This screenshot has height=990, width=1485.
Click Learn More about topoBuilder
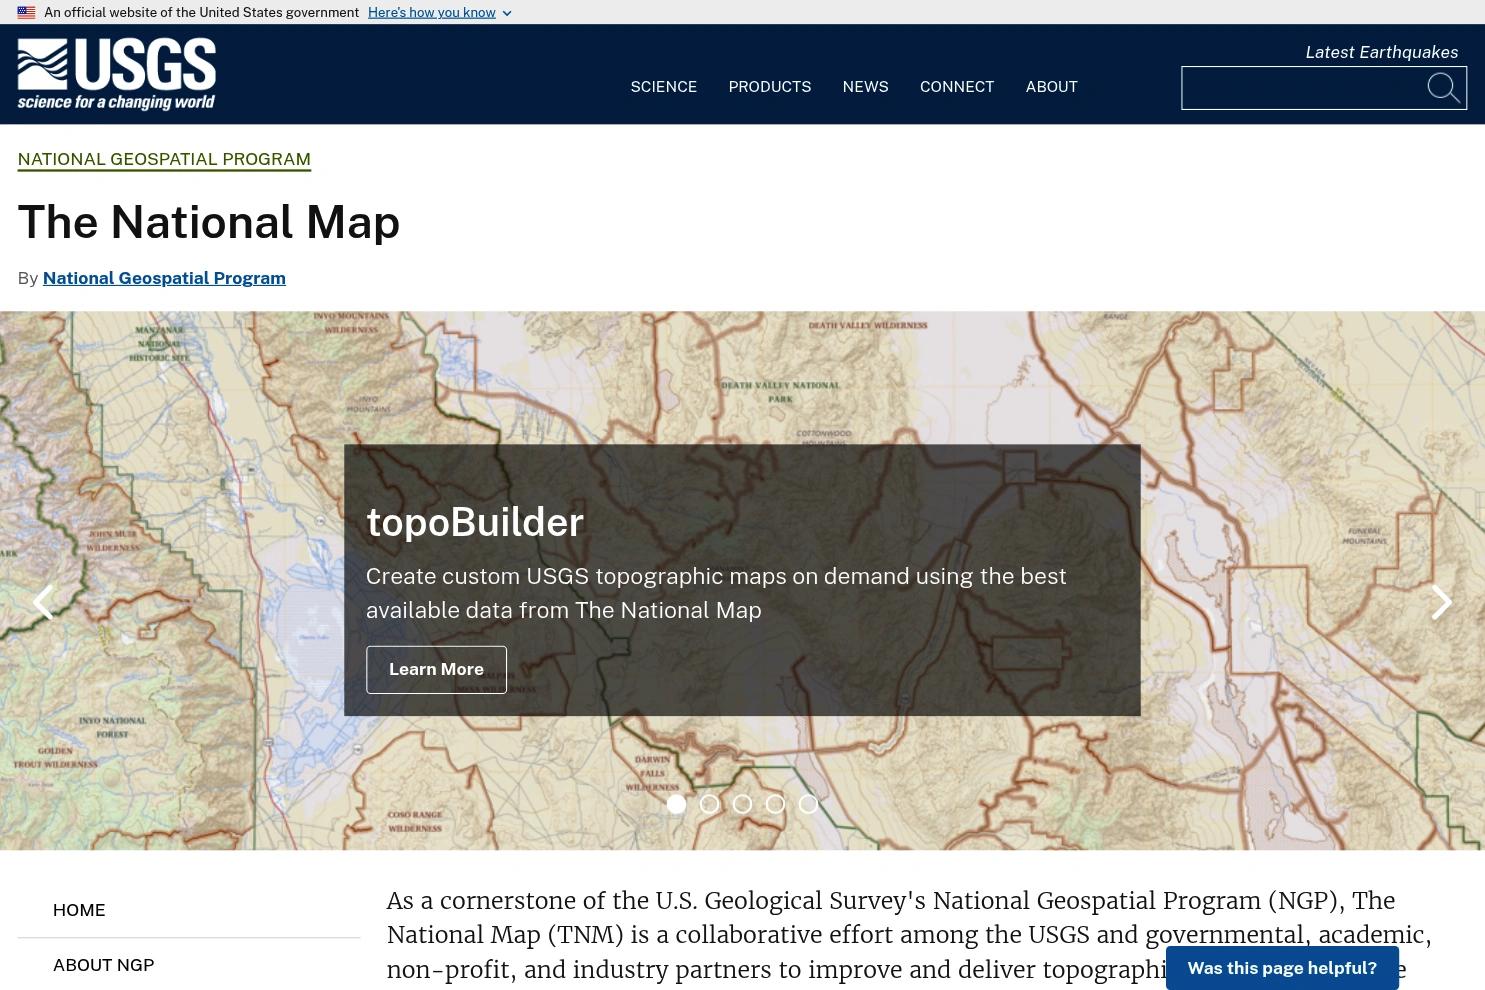click(x=436, y=669)
